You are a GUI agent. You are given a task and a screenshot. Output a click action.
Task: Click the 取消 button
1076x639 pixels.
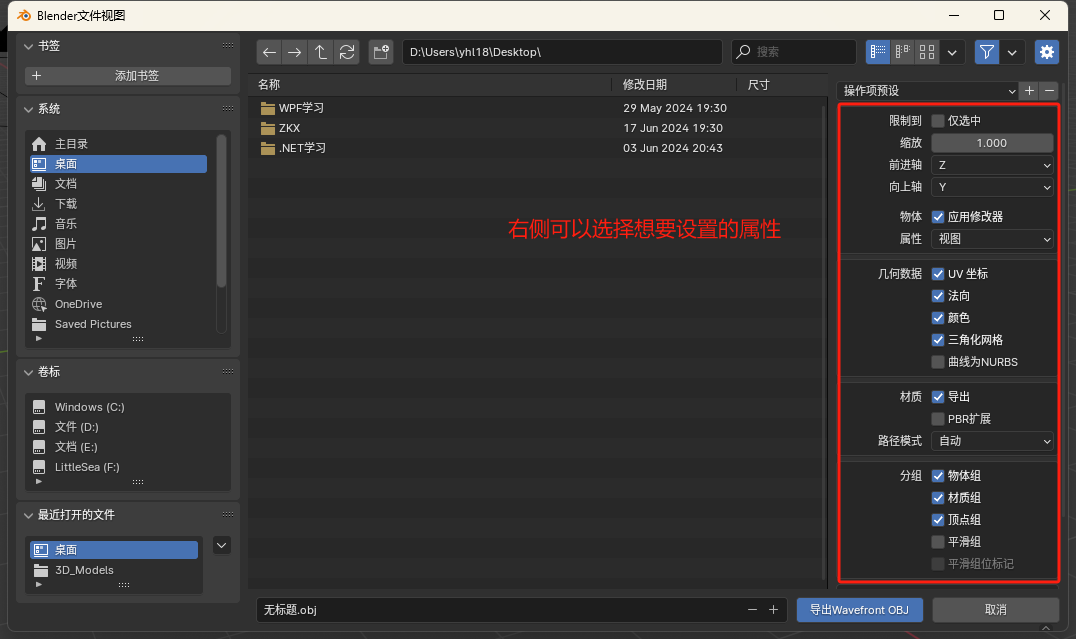pos(995,609)
